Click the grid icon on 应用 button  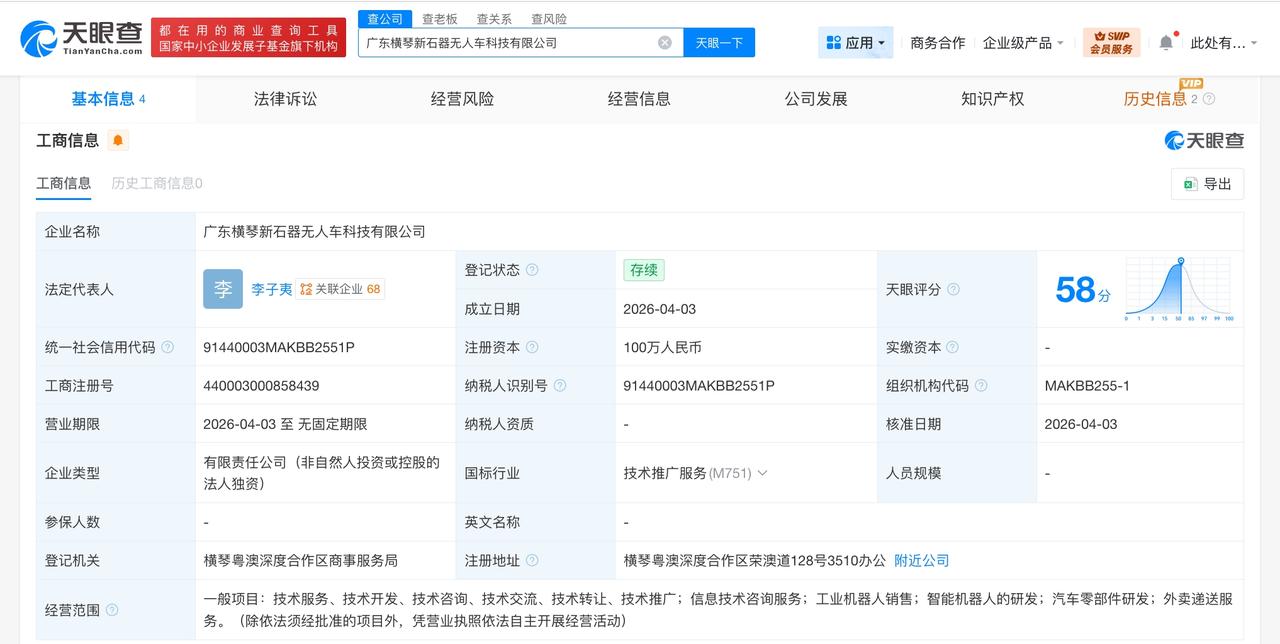click(x=833, y=42)
